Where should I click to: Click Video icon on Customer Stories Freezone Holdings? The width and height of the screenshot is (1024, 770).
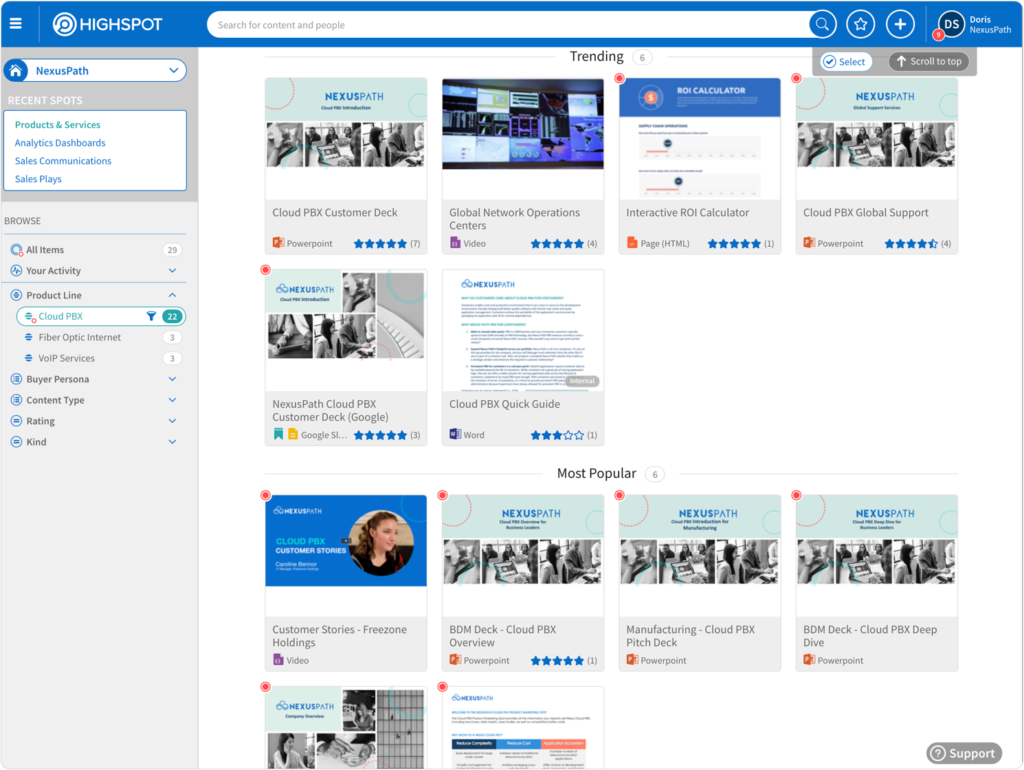[x=278, y=660]
